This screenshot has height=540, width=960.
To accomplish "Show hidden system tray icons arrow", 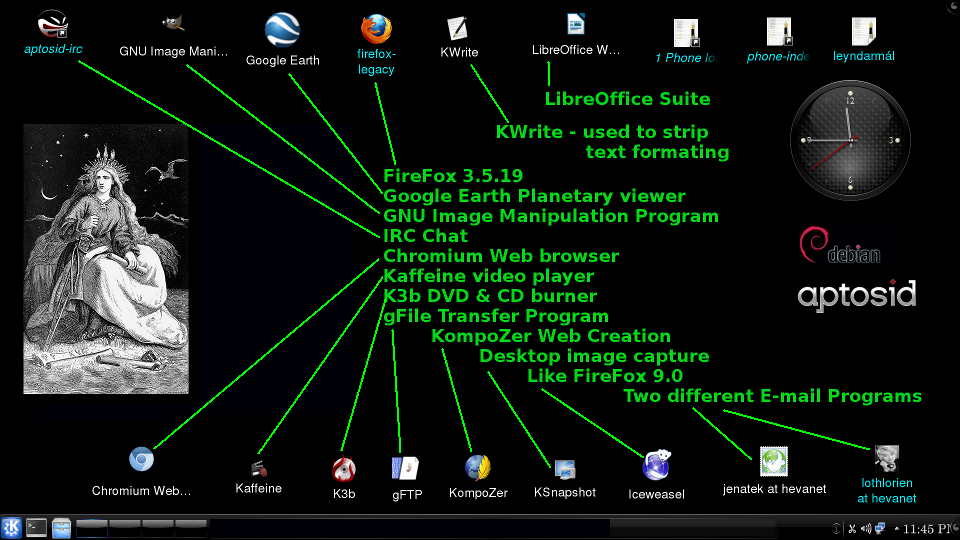I will pos(896,528).
